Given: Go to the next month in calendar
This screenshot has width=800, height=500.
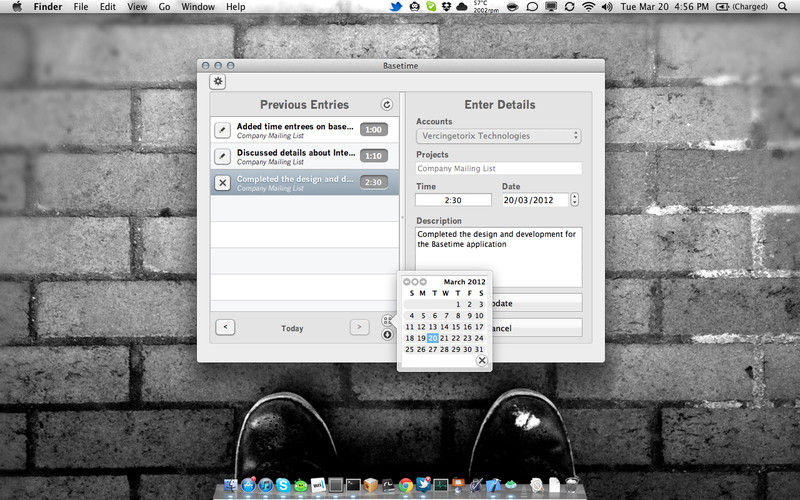Looking at the screenshot, I should click(423, 282).
